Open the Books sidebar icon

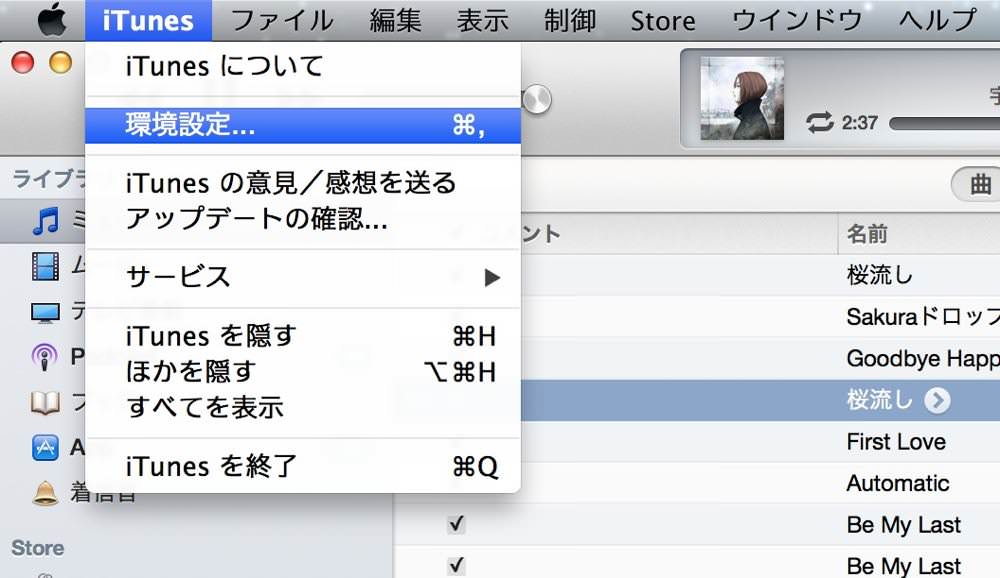click(45, 403)
